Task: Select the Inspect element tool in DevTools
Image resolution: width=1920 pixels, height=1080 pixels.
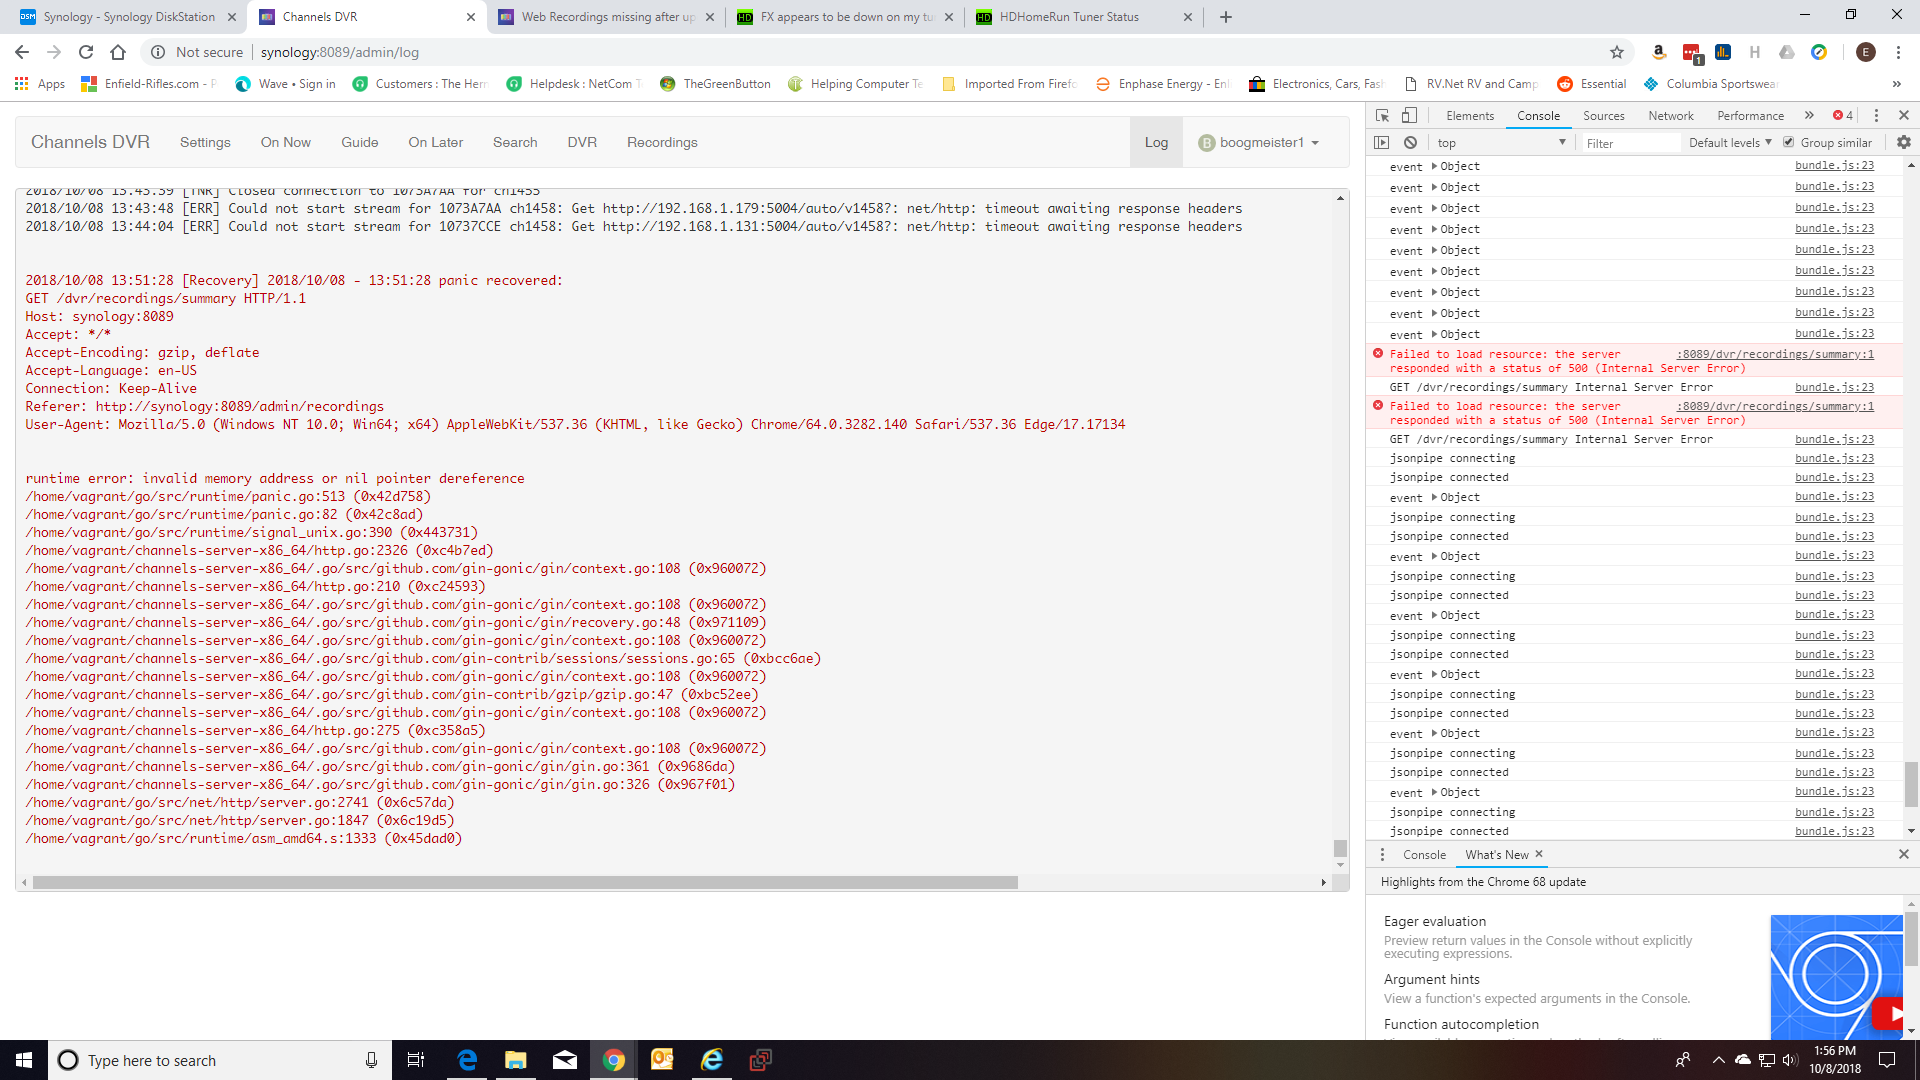Action: [1382, 115]
